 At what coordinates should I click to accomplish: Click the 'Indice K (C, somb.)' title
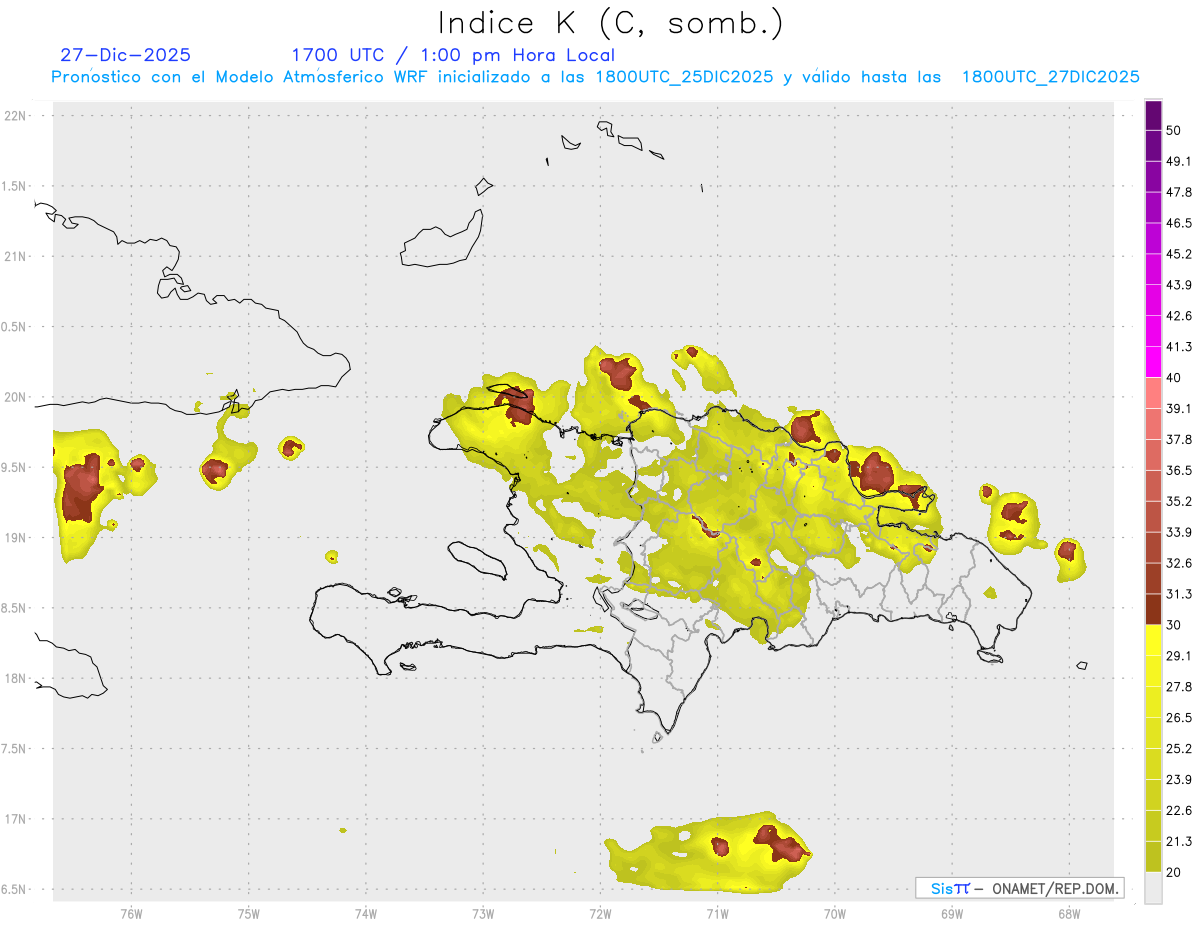point(611,23)
